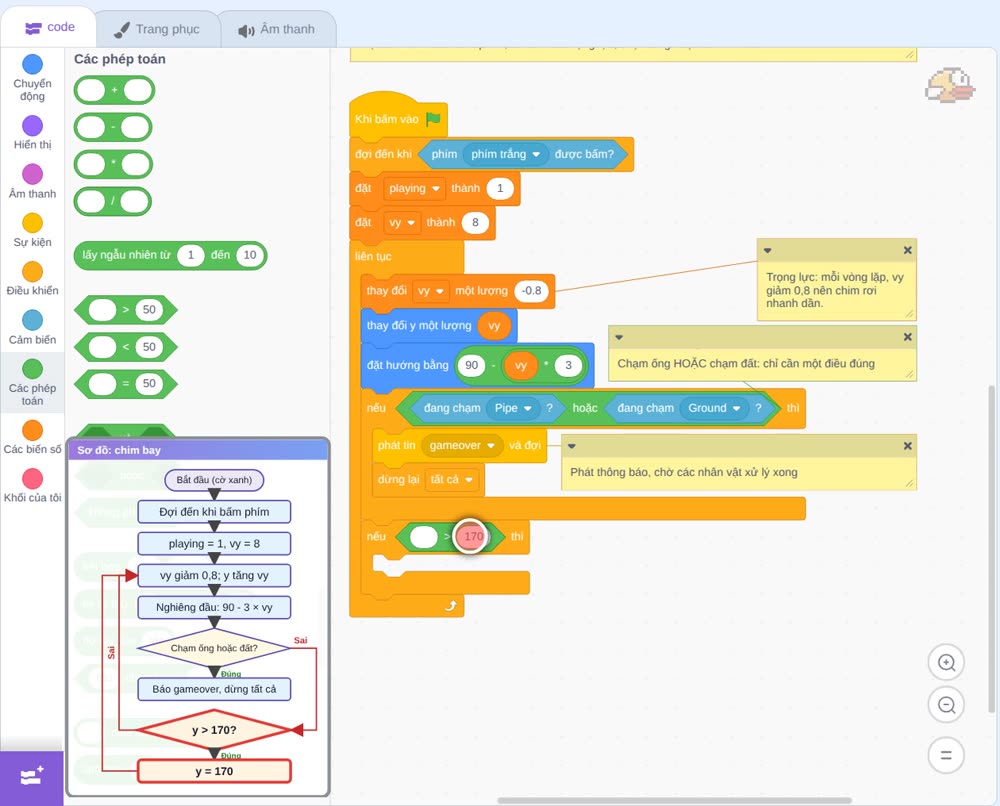Image resolution: width=1000 pixels, height=806 pixels.
Task: Open the Âm thanh block category
Action: click(32, 182)
